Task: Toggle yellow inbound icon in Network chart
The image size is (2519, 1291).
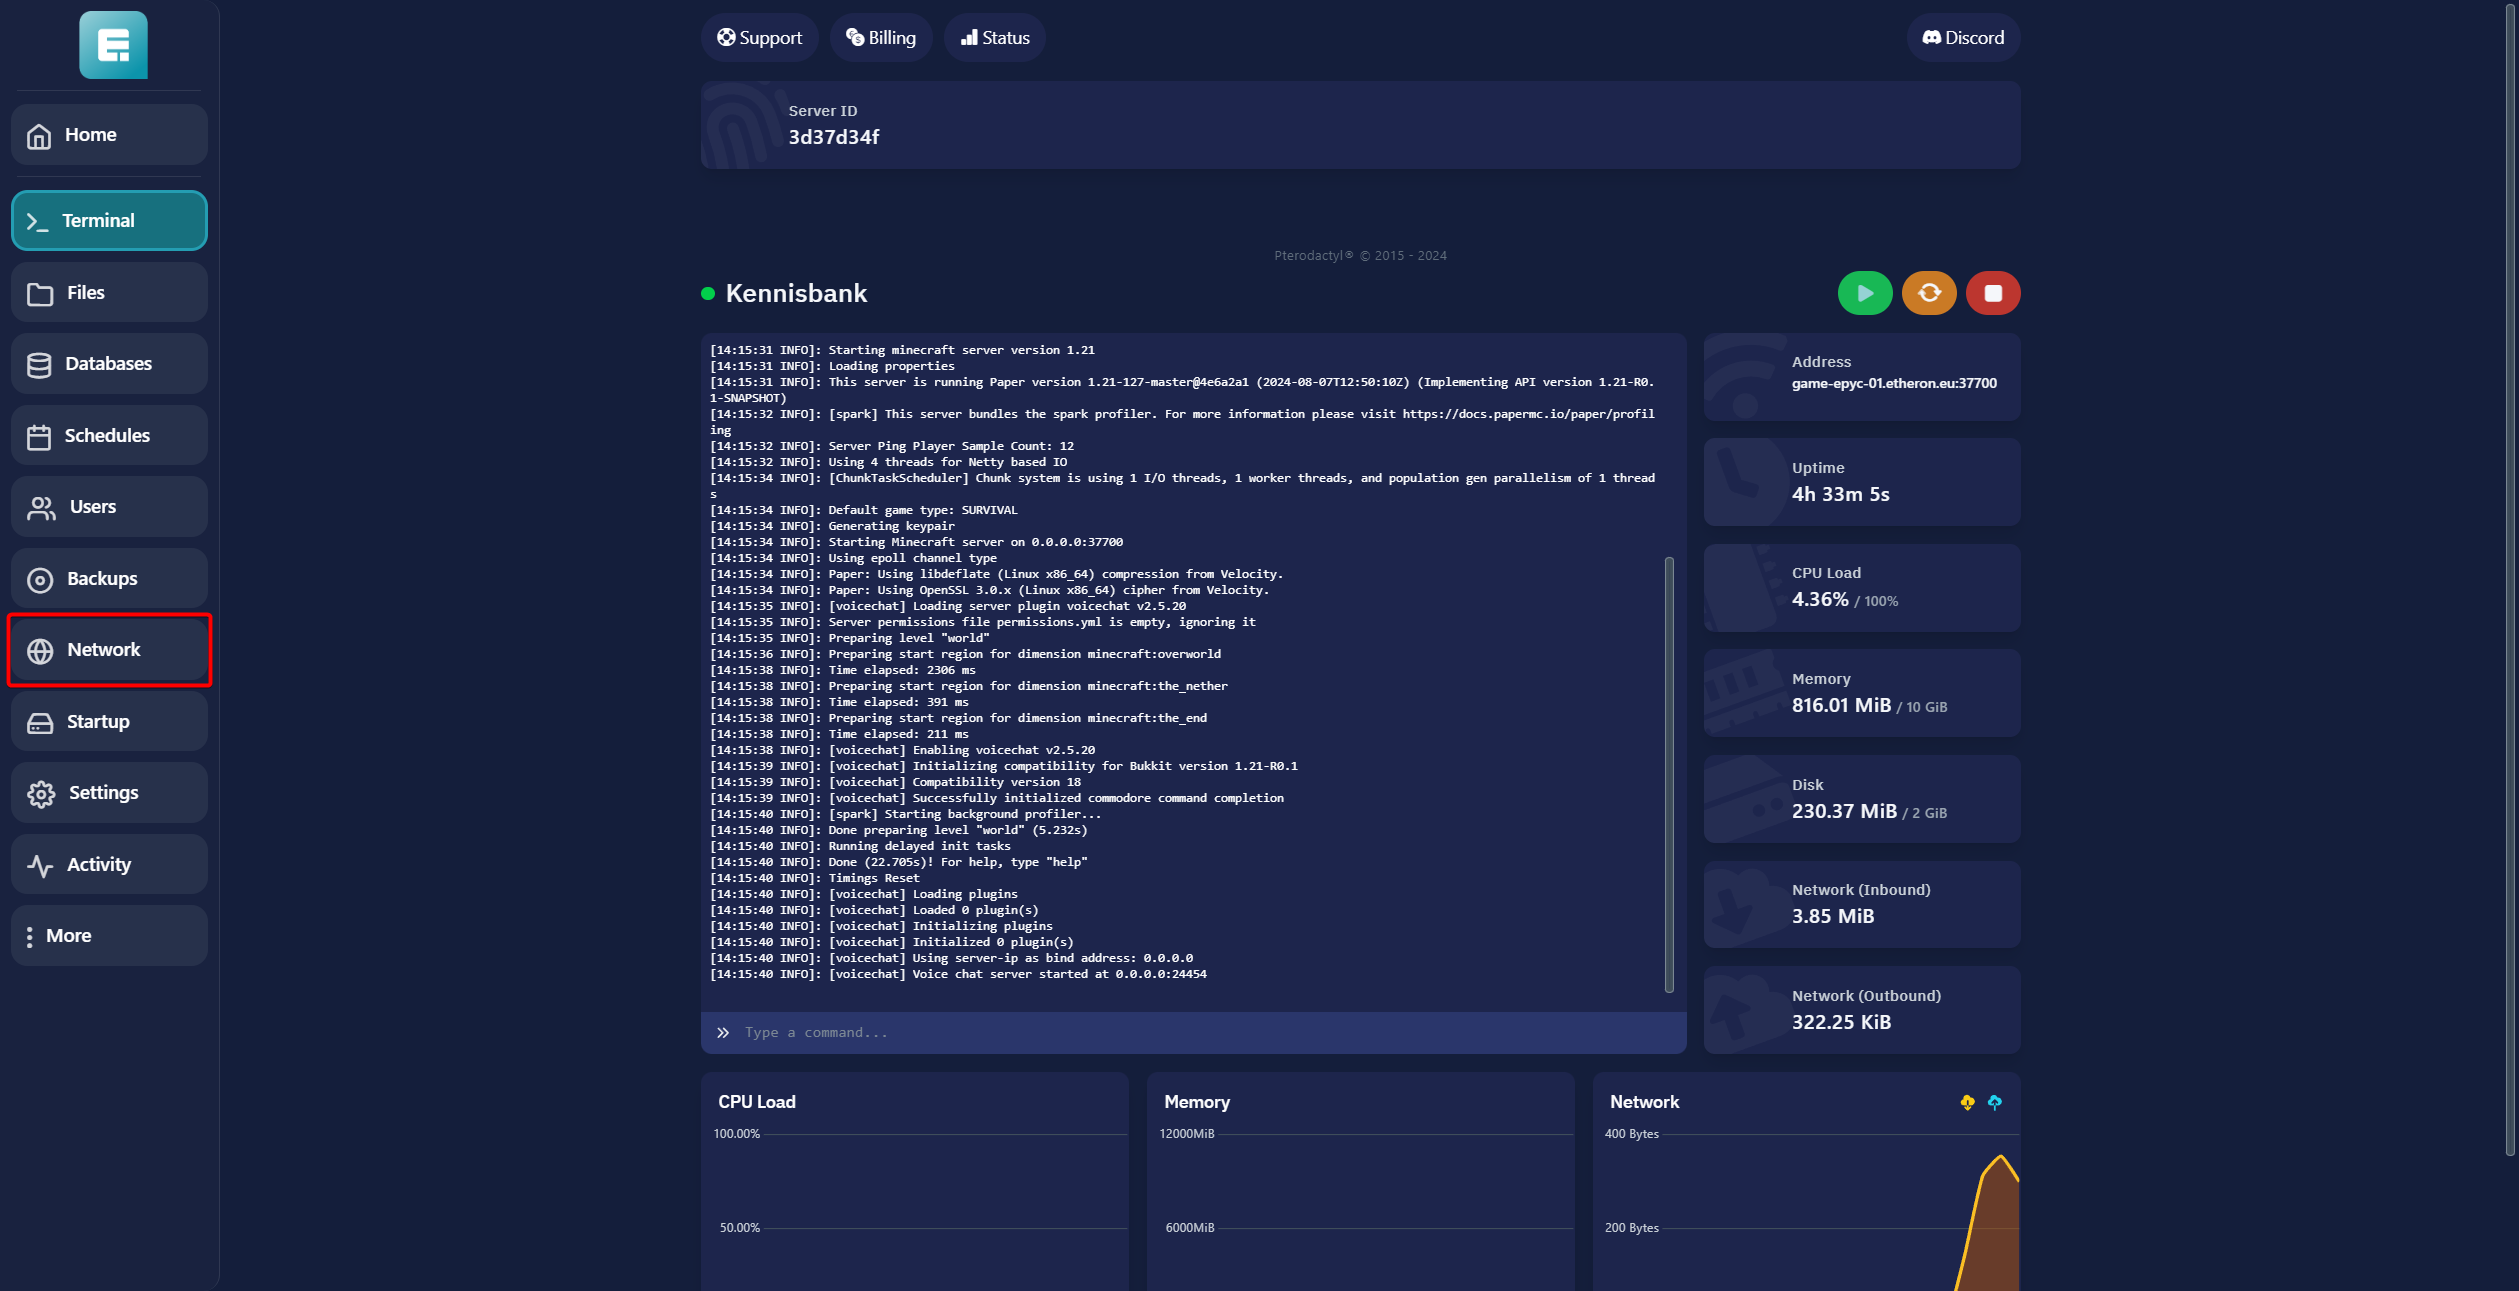Action: [x=1967, y=1102]
